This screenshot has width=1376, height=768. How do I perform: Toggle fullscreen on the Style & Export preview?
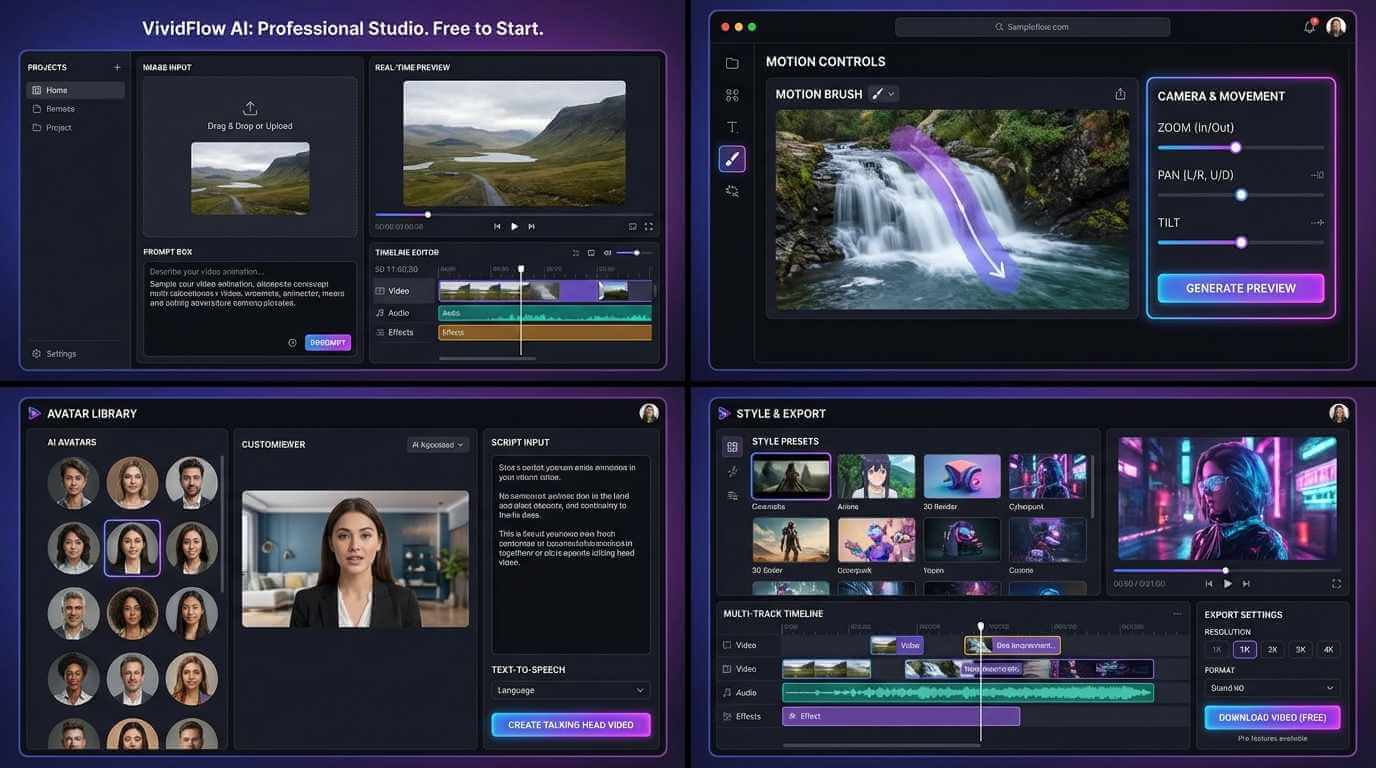coord(1336,583)
